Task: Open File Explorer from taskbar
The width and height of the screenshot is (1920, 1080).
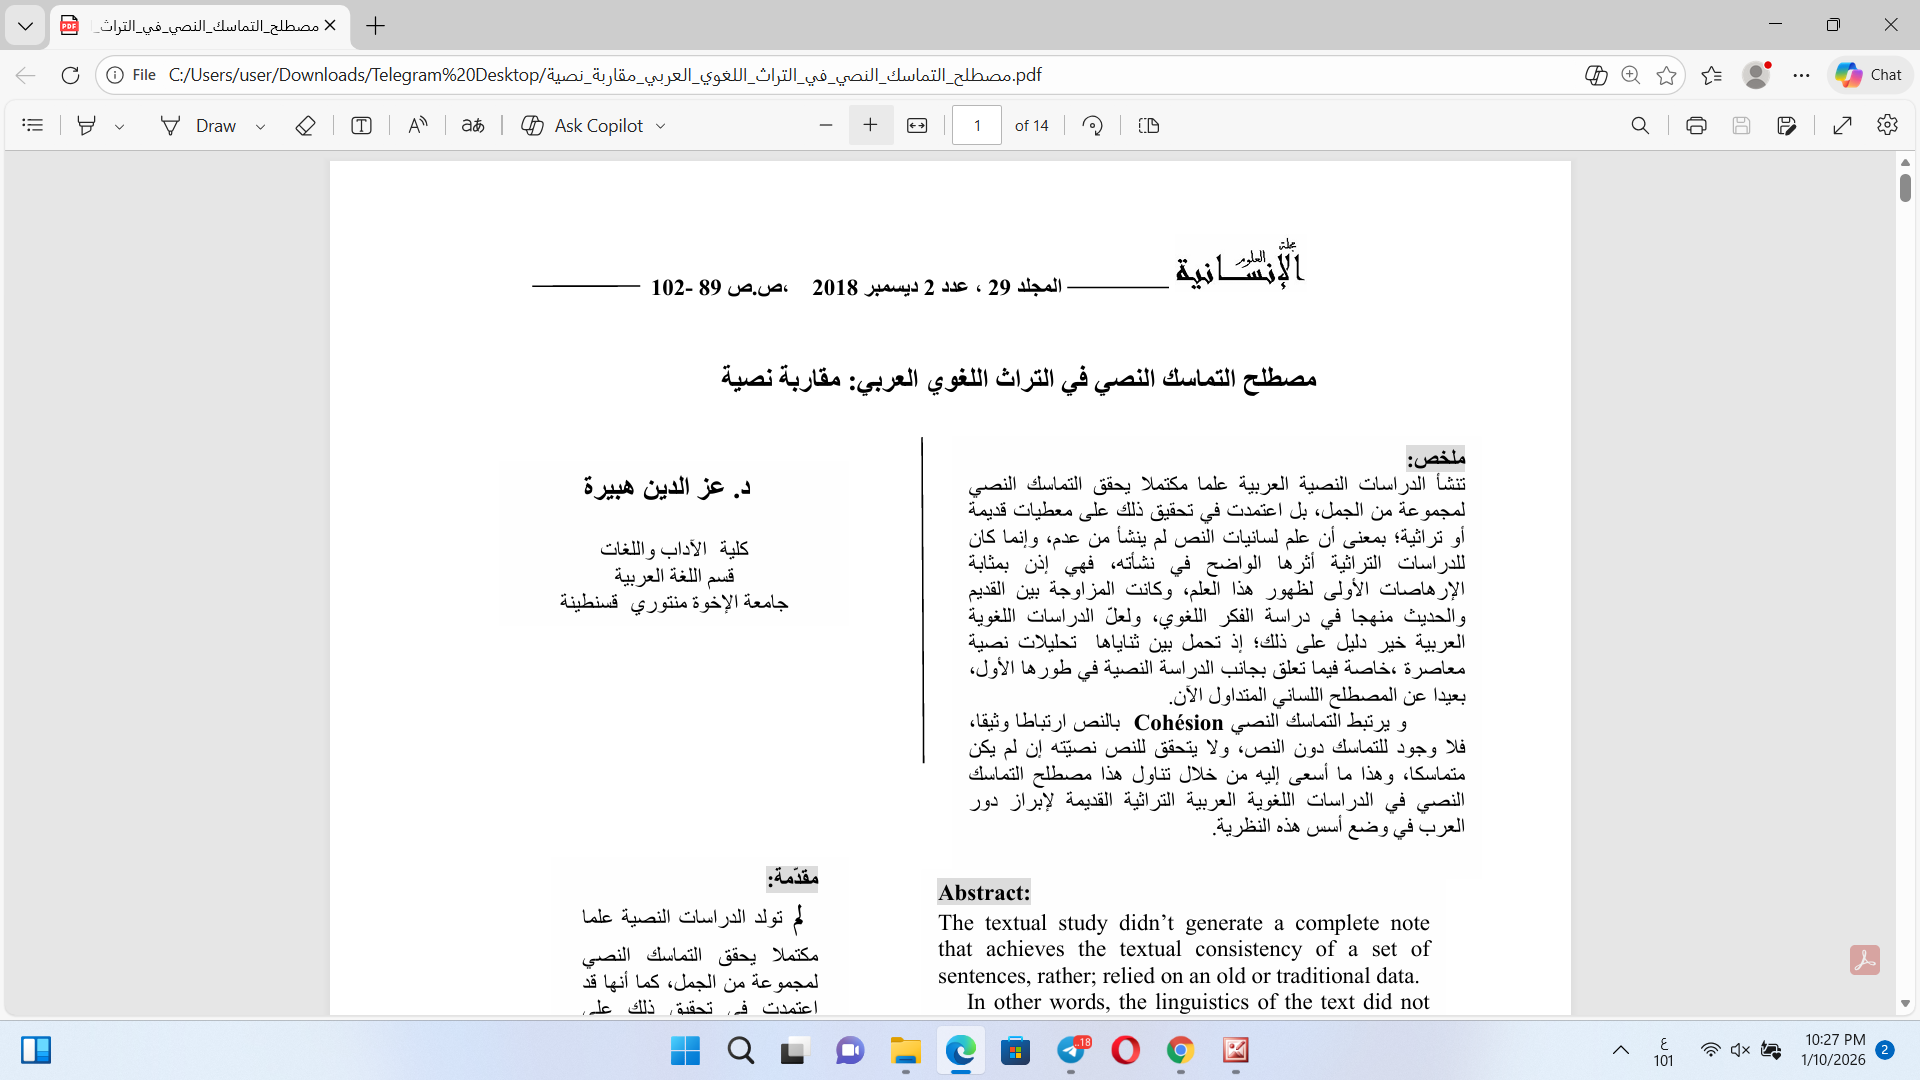Action: click(x=906, y=1051)
